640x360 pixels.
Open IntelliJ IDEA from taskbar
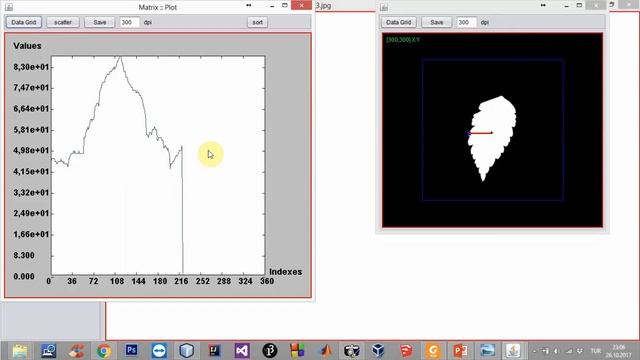click(x=214, y=350)
